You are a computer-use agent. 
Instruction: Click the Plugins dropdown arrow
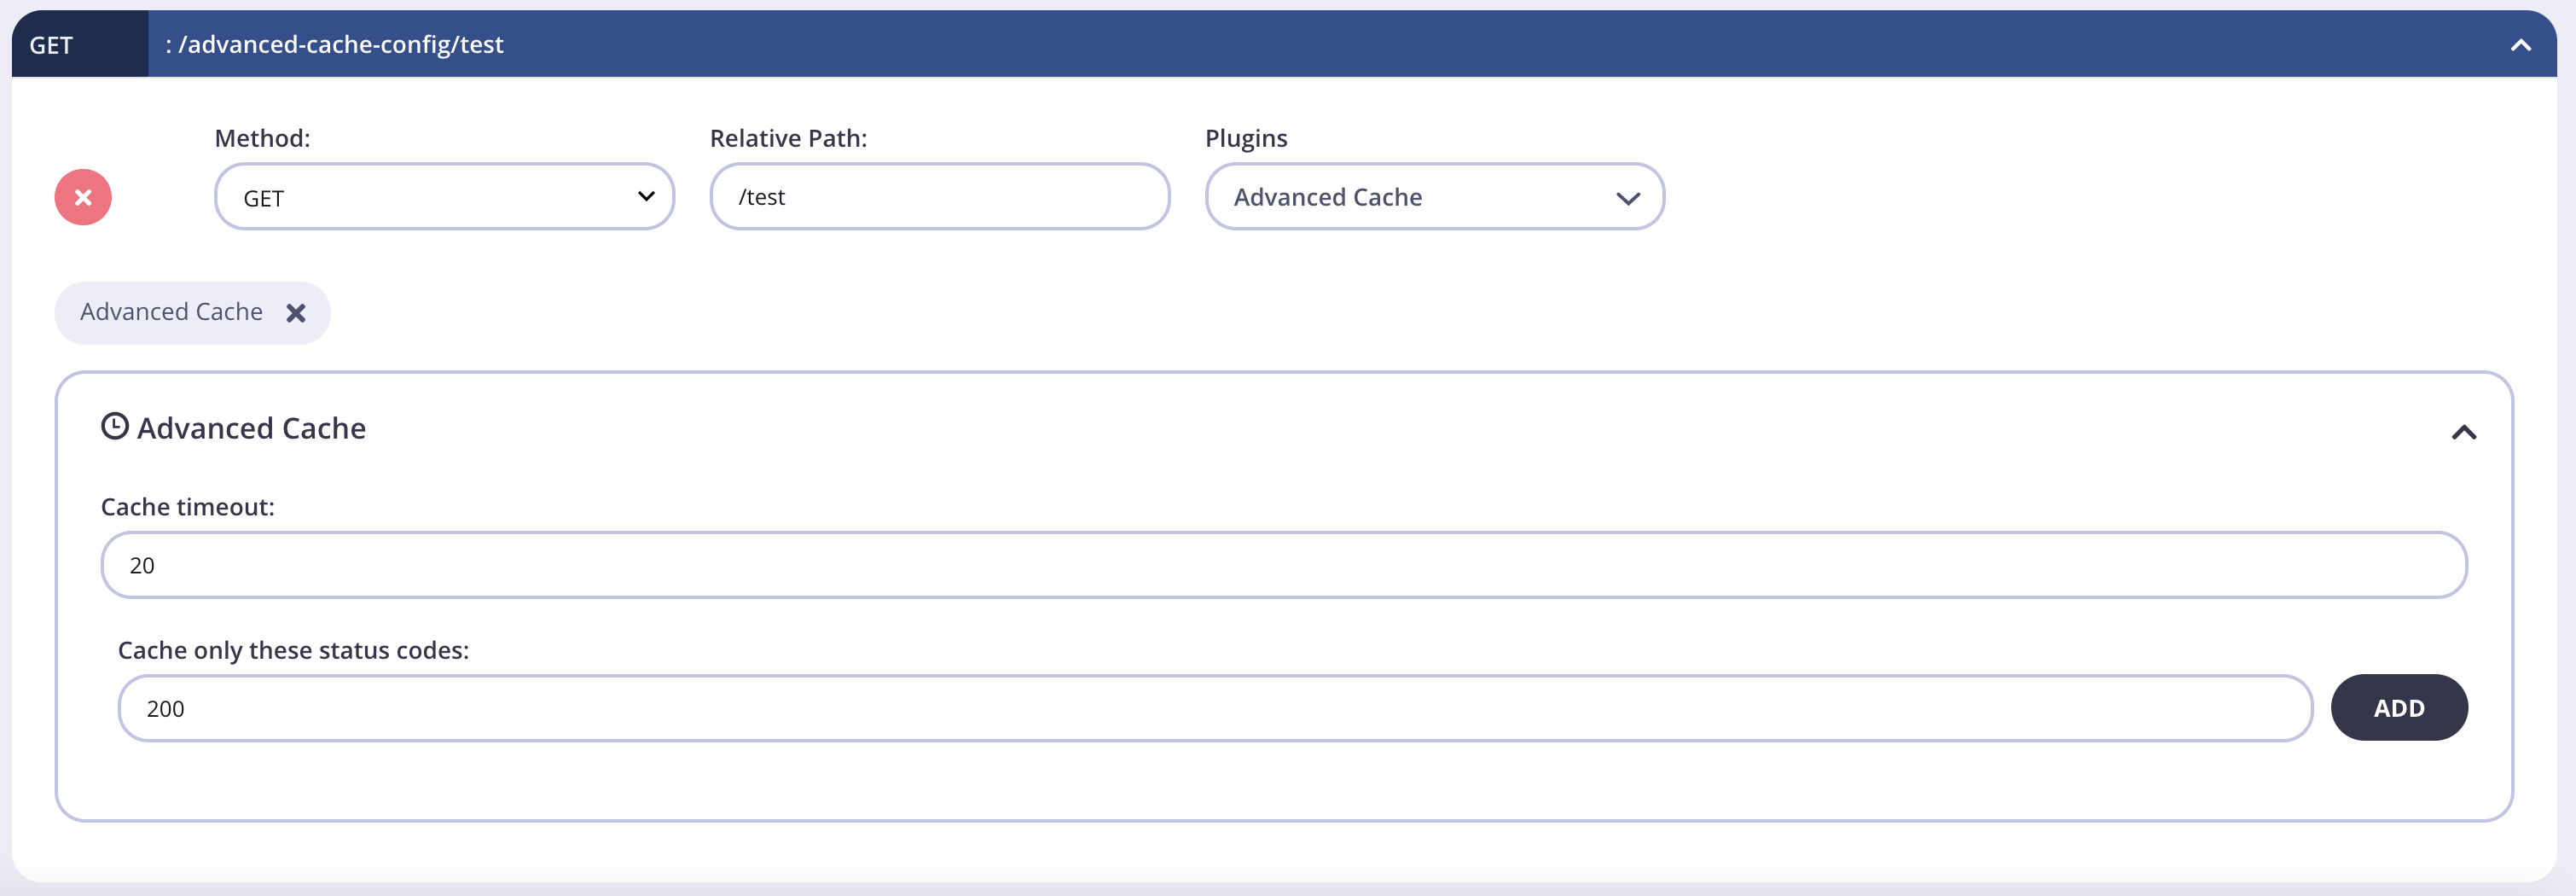pos(1629,197)
